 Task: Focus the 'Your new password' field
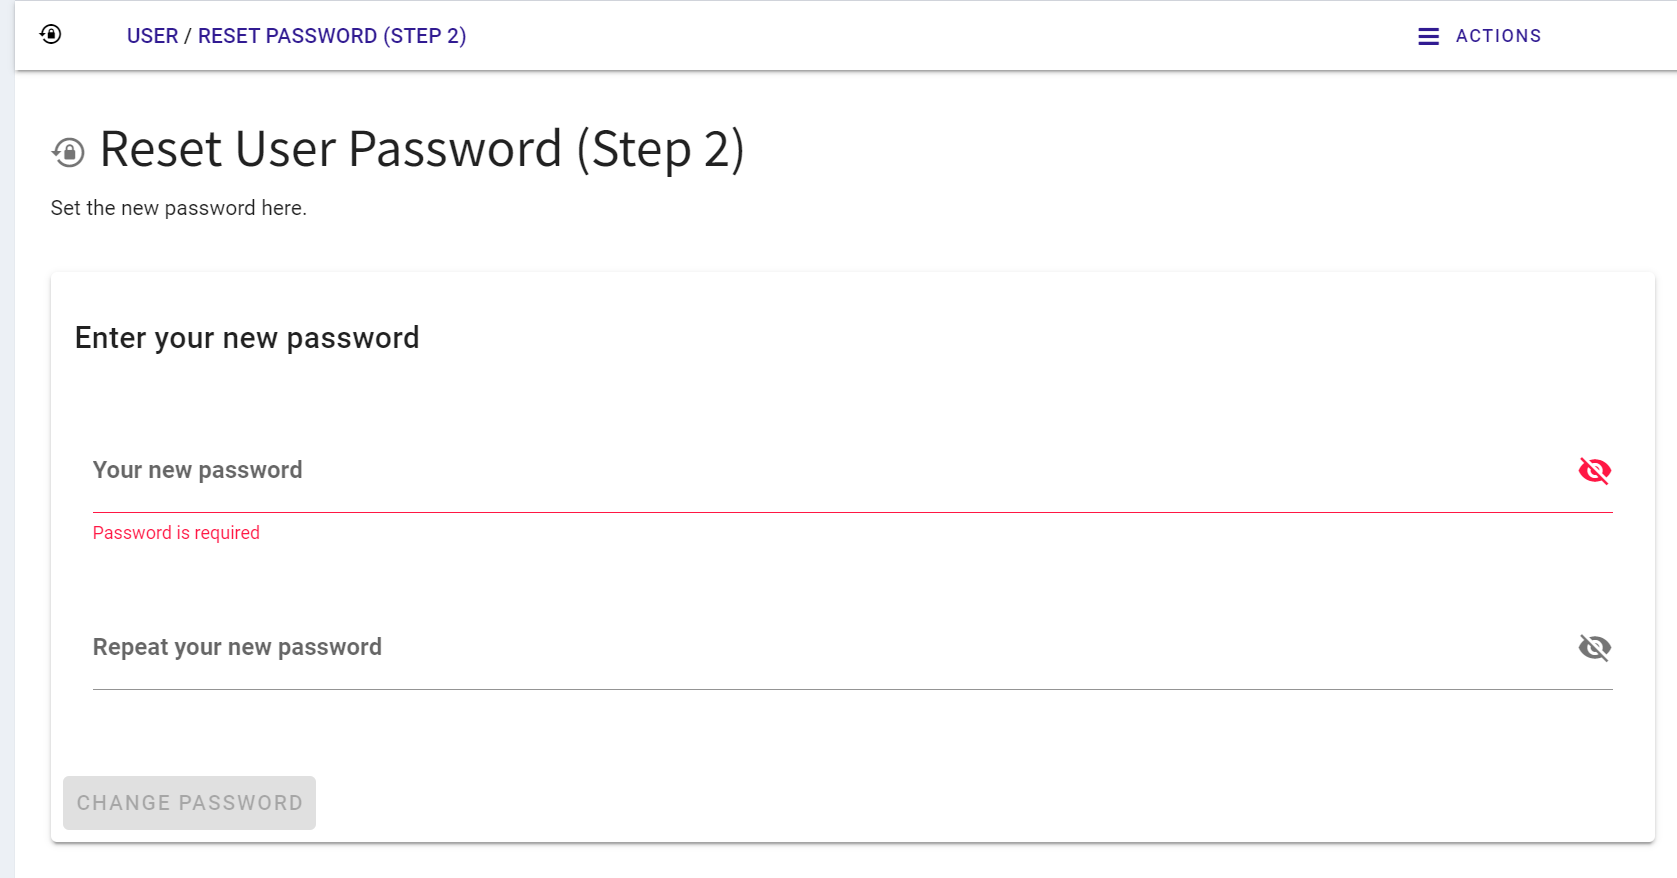(800, 471)
